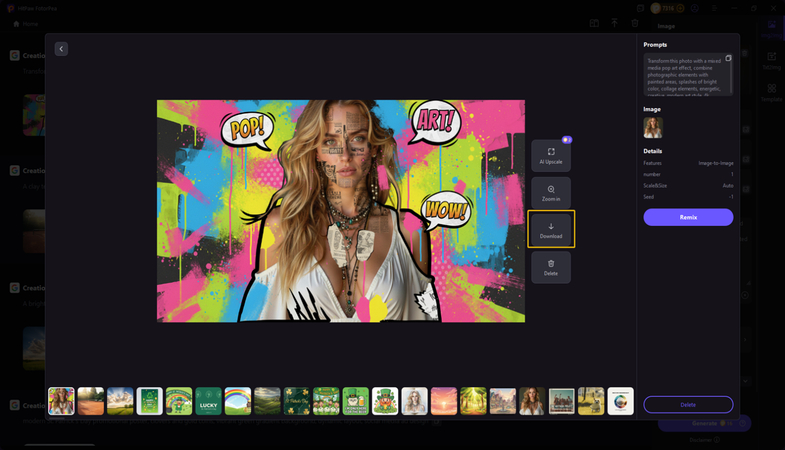Select the pop art woman thumbnail in filmstrip
The width and height of the screenshot is (785, 450).
click(x=61, y=401)
